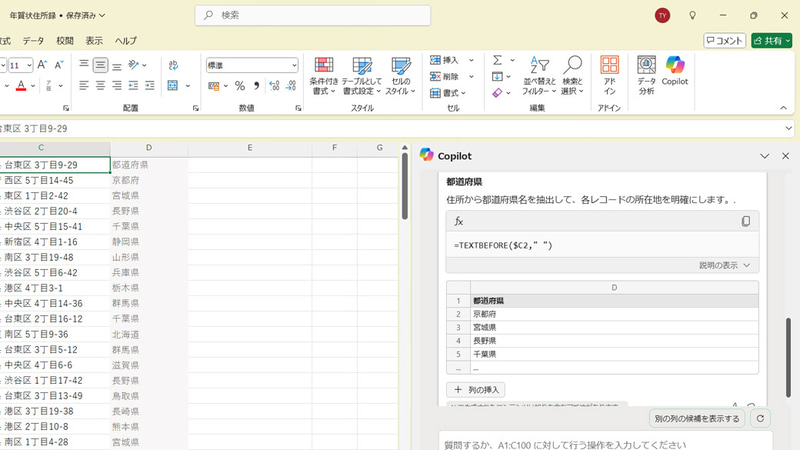Open データ分析 data analysis
Image resolution: width=800 pixels, height=450 pixels.
(646, 76)
